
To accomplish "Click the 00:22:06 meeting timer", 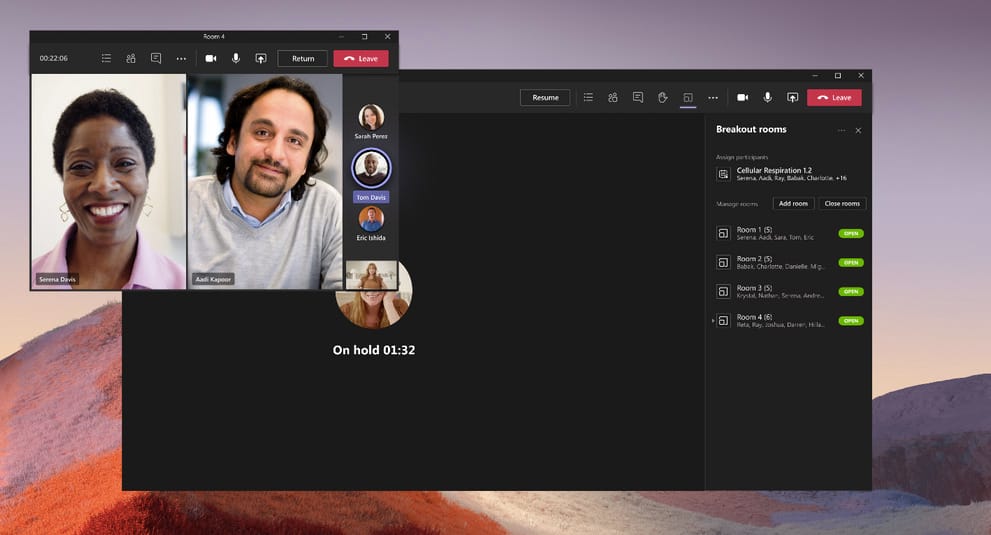I will (x=54, y=58).
